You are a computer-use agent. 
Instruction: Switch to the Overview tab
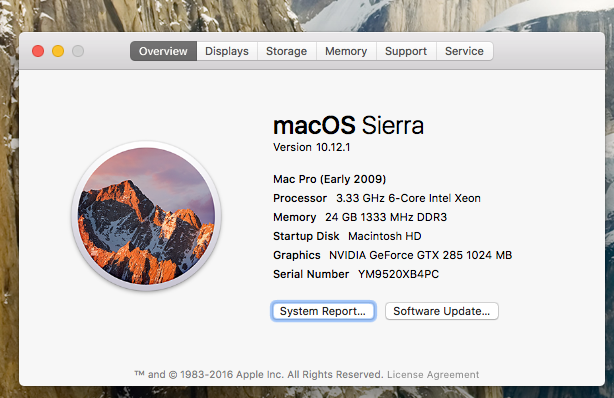(163, 51)
